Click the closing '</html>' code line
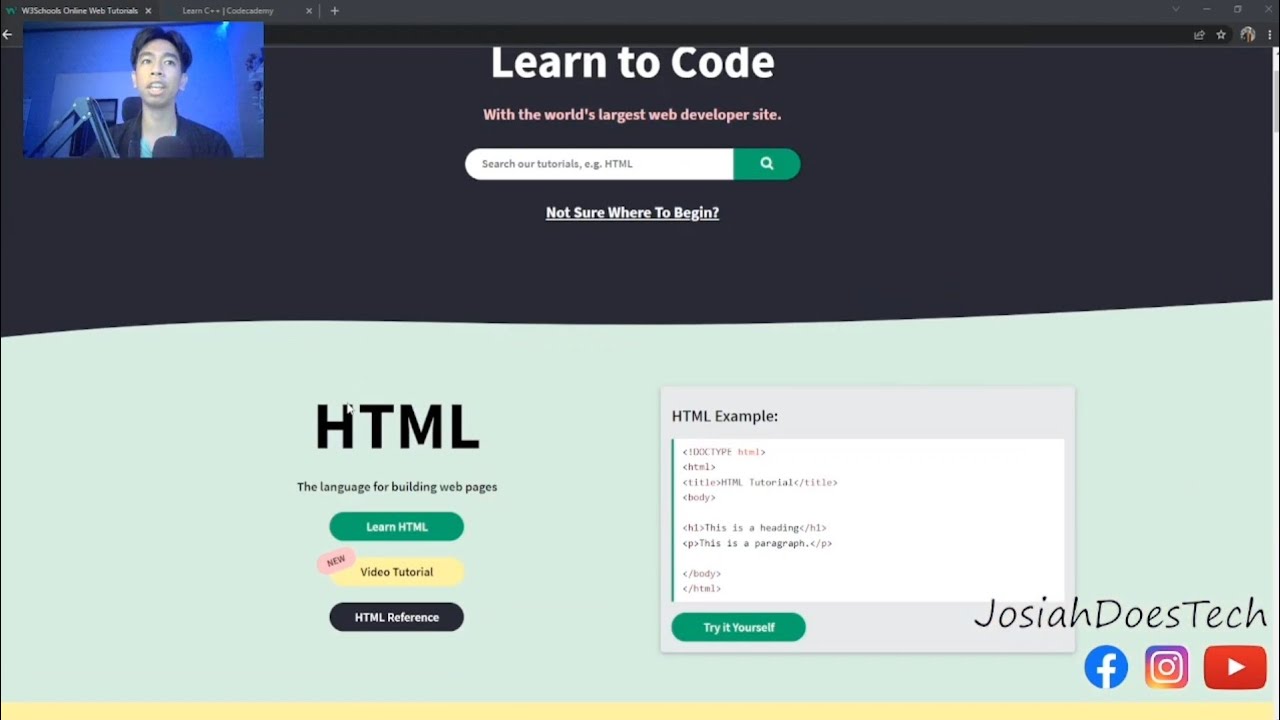 point(702,588)
